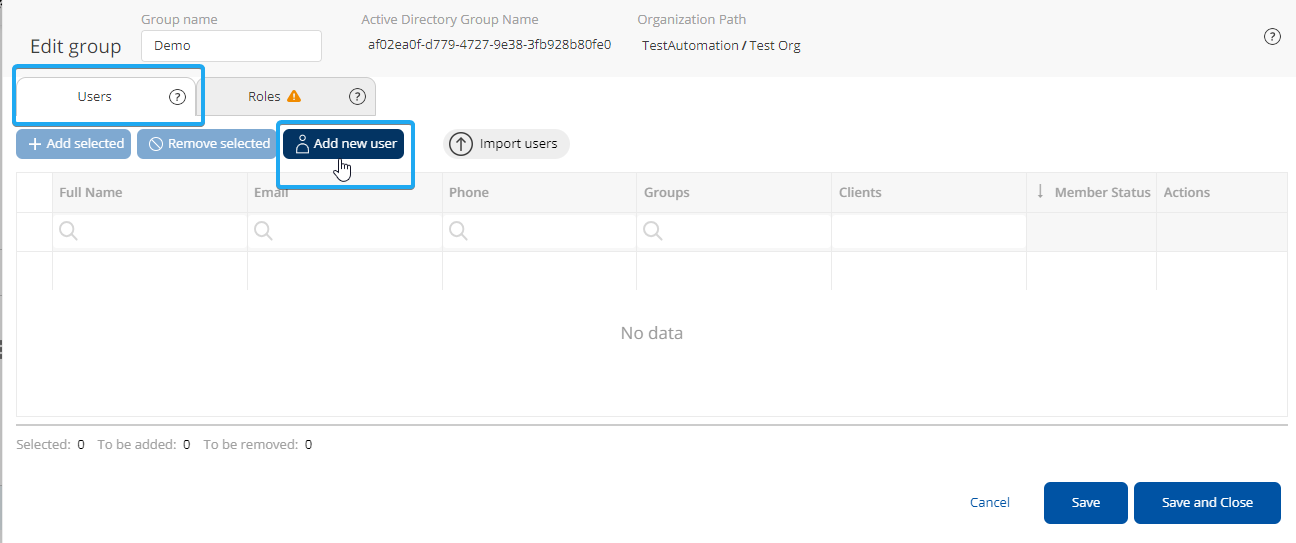Click the Cancel link
Screen dimensions: 1296x543
coord(990,503)
